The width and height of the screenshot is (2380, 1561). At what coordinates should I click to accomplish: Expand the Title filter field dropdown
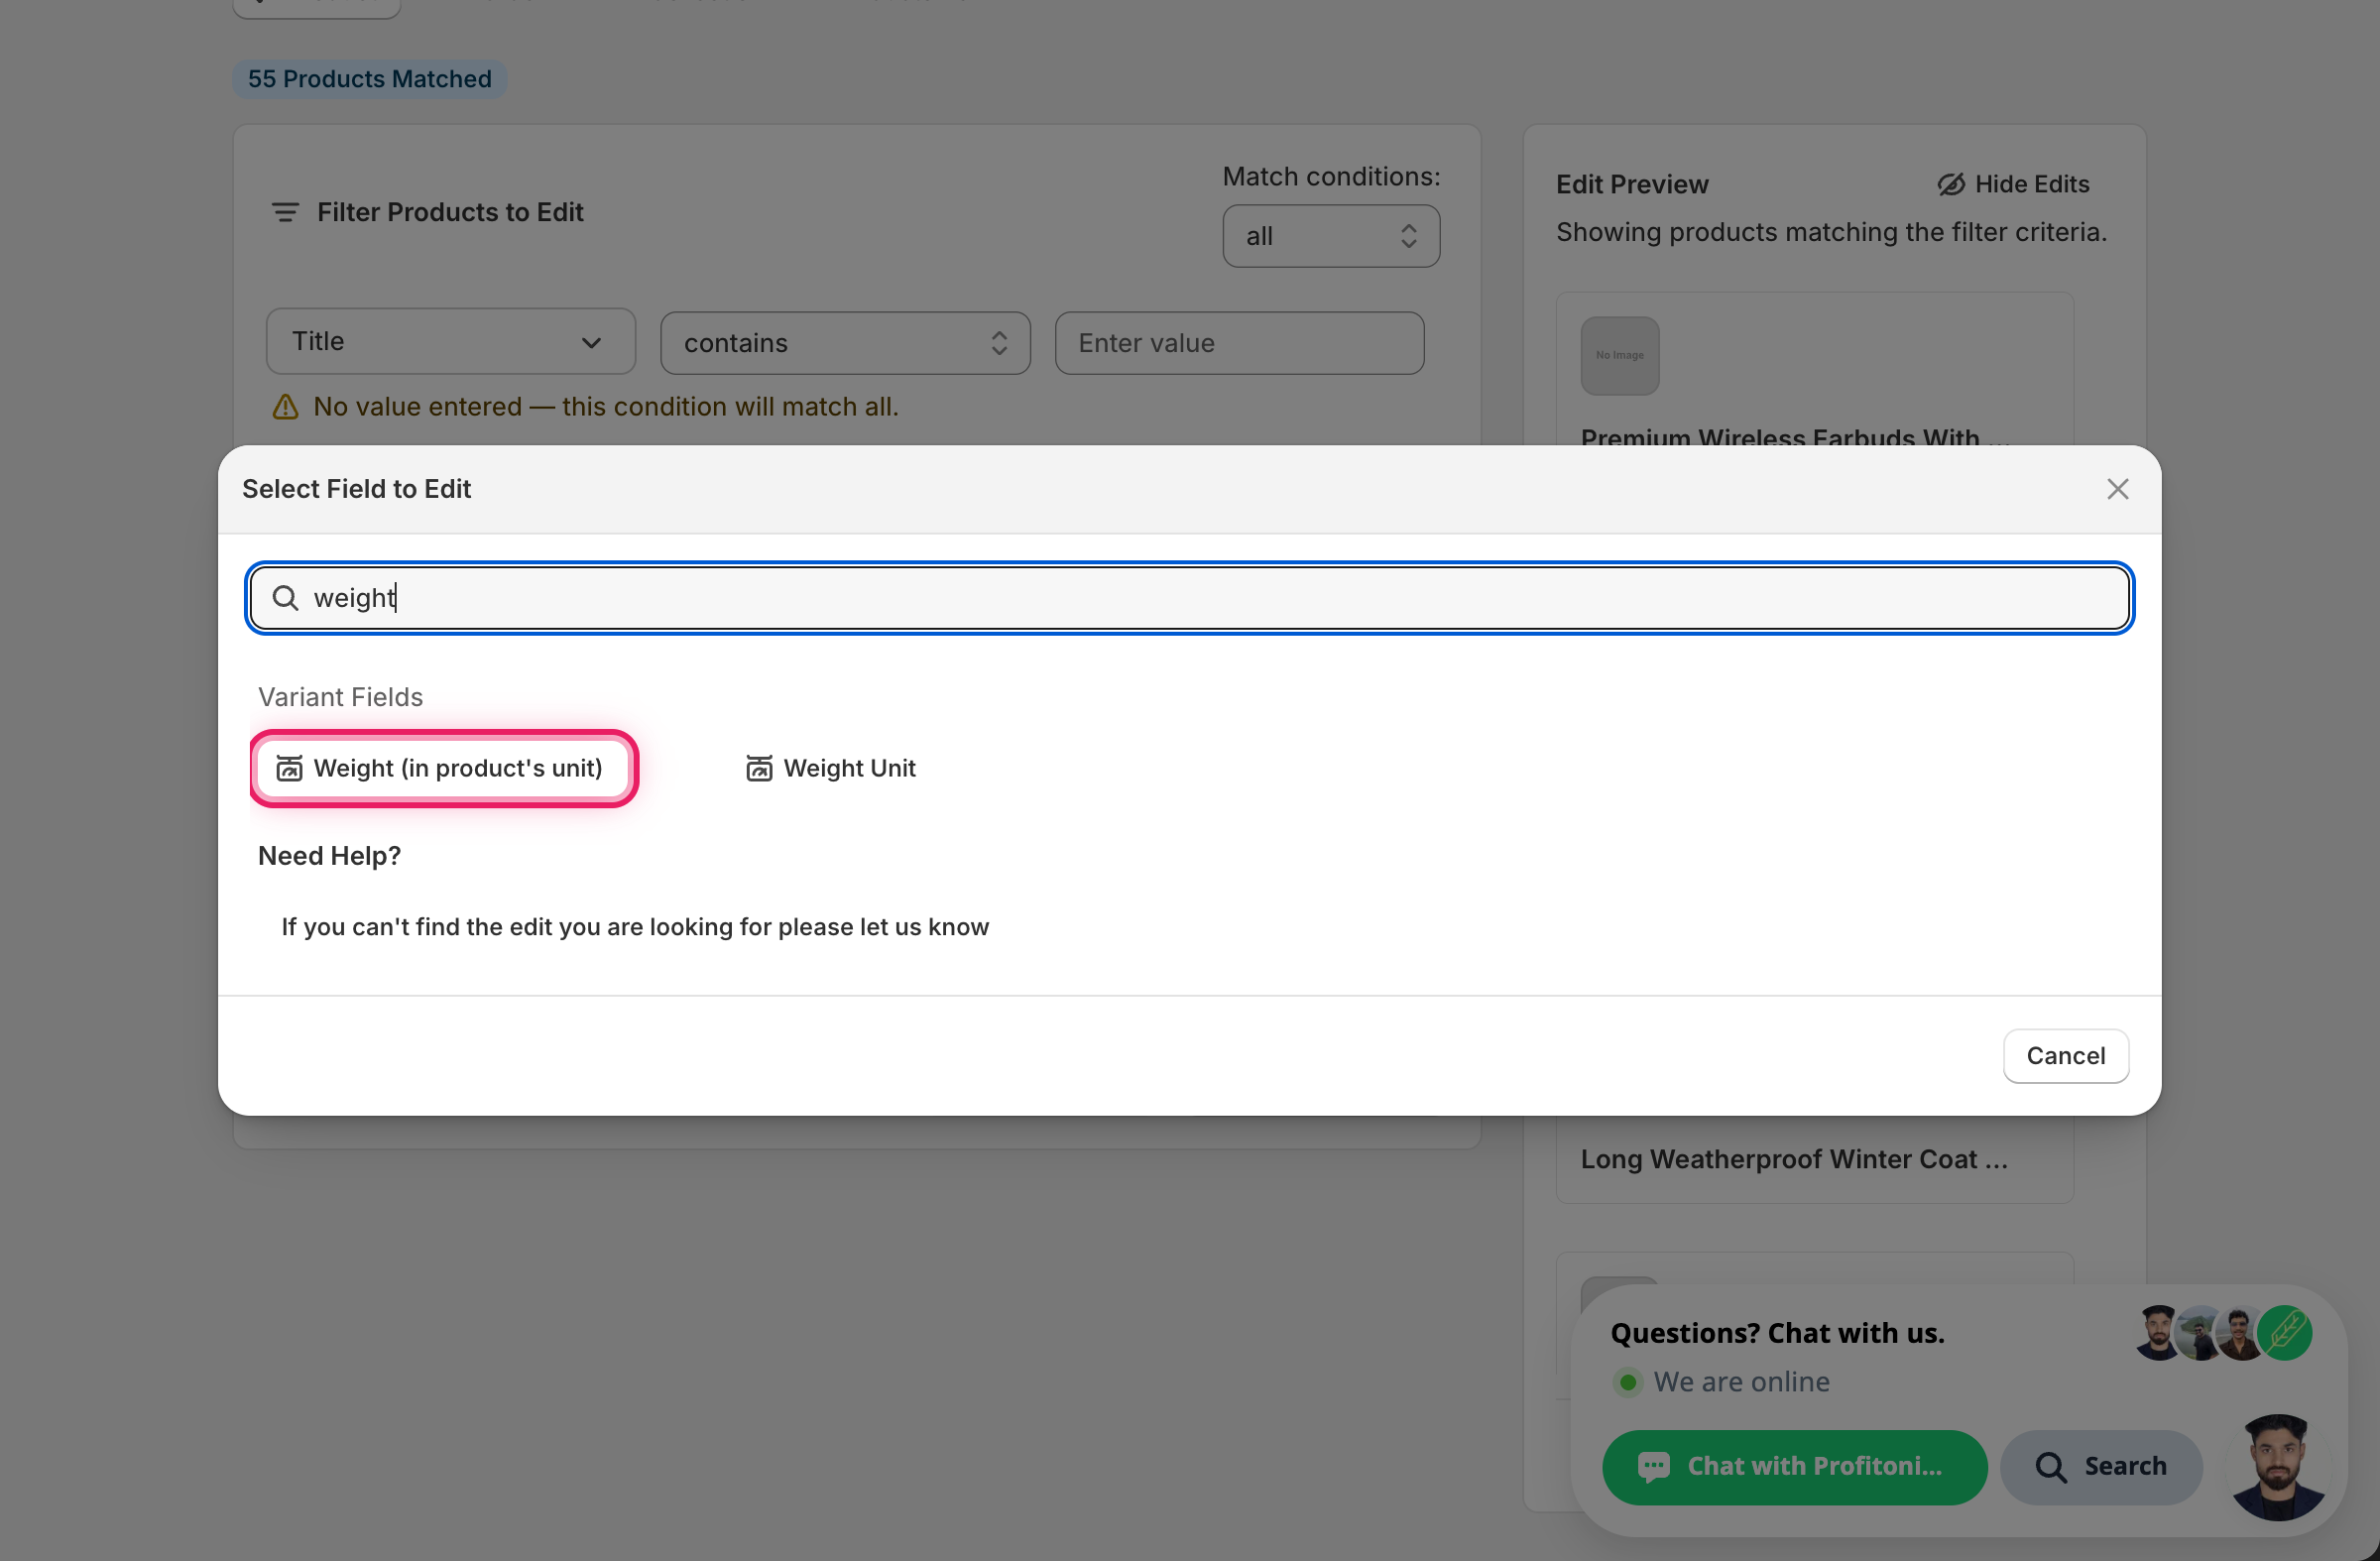point(450,342)
